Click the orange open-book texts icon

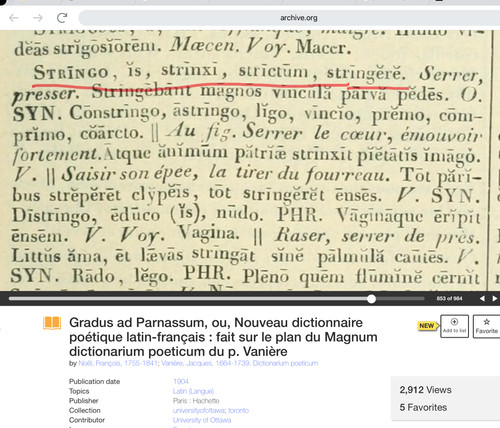tap(52, 323)
